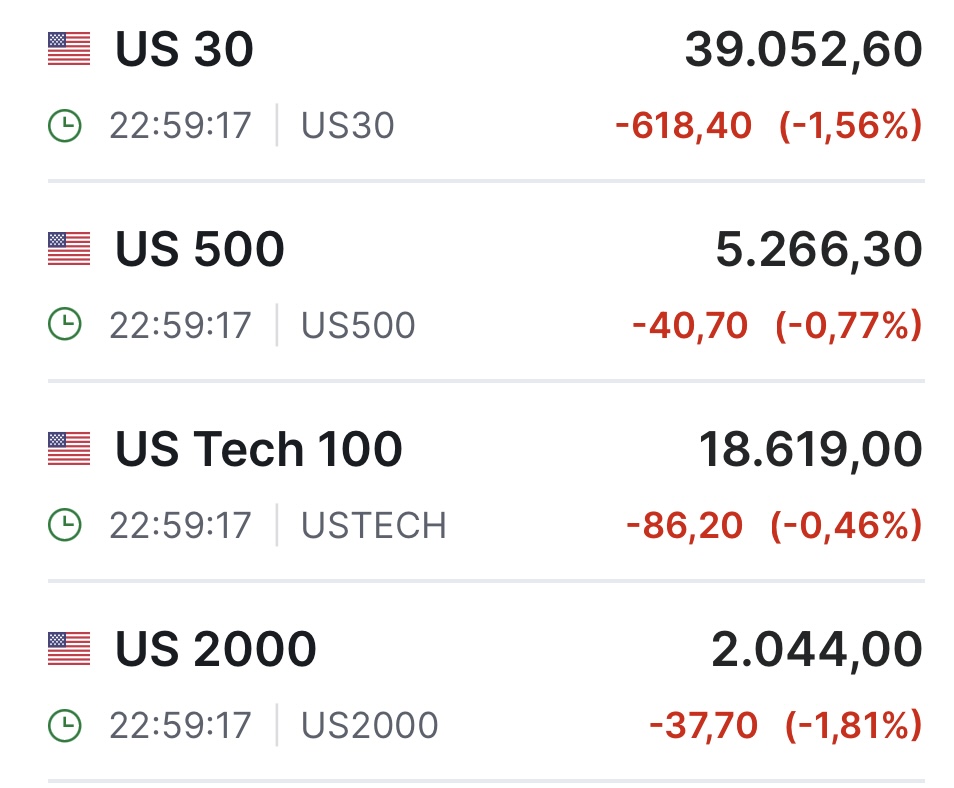
Task: Click the US flag icon beside US 2000
Action: 69,649
